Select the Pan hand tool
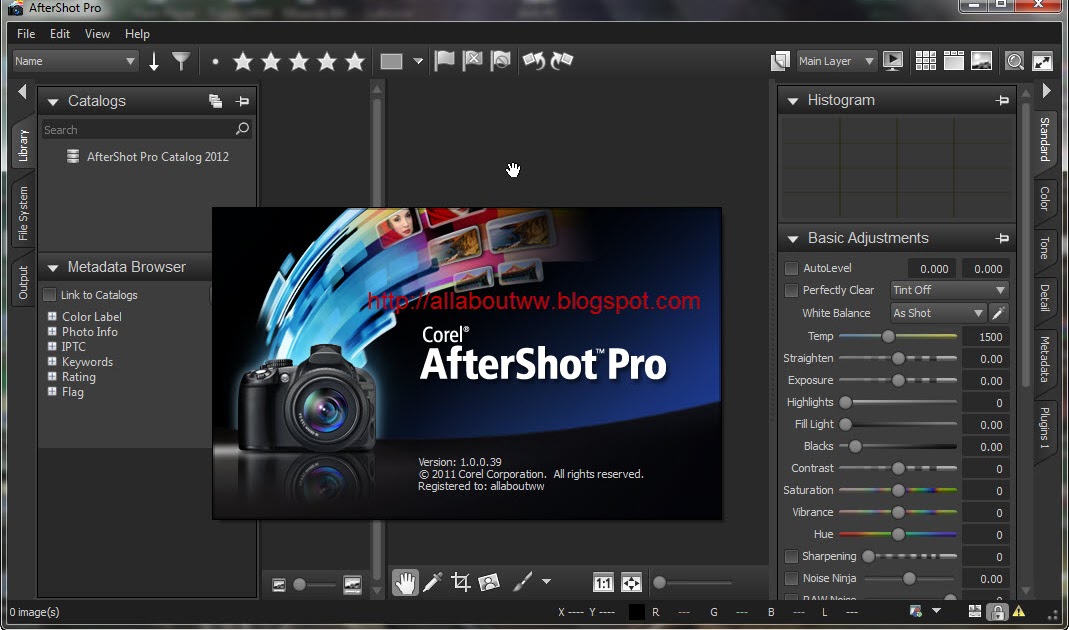Viewport: 1069px width, 630px height. click(x=405, y=583)
